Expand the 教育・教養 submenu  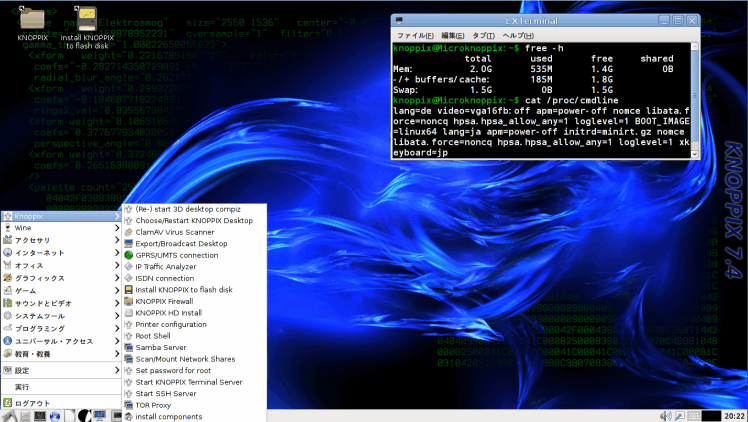point(61,354)
